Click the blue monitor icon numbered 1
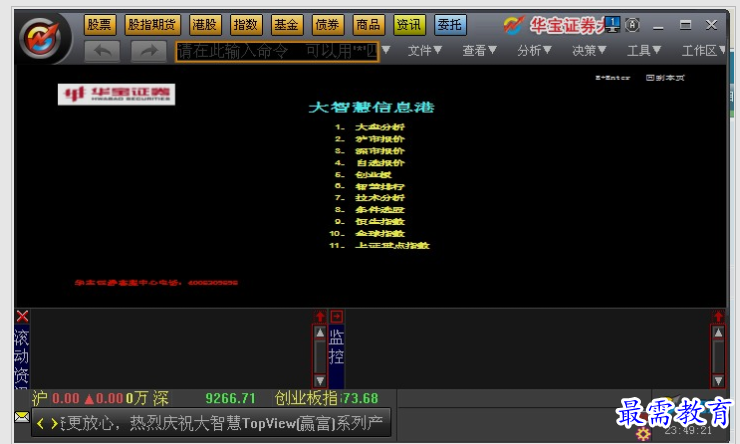 coord(612,24)
